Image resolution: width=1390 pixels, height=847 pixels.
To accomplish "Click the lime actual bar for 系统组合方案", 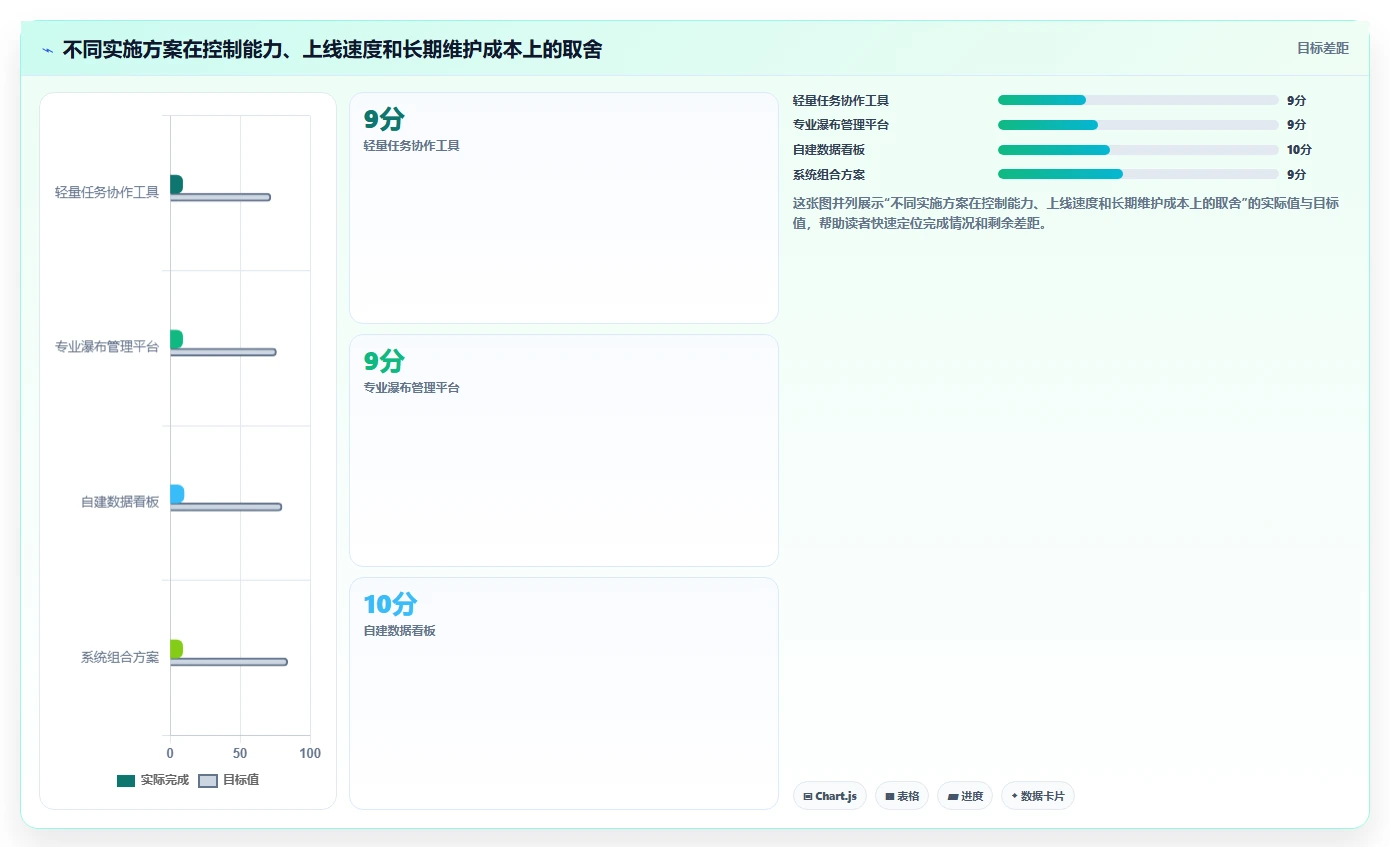I will pos(177,649).
